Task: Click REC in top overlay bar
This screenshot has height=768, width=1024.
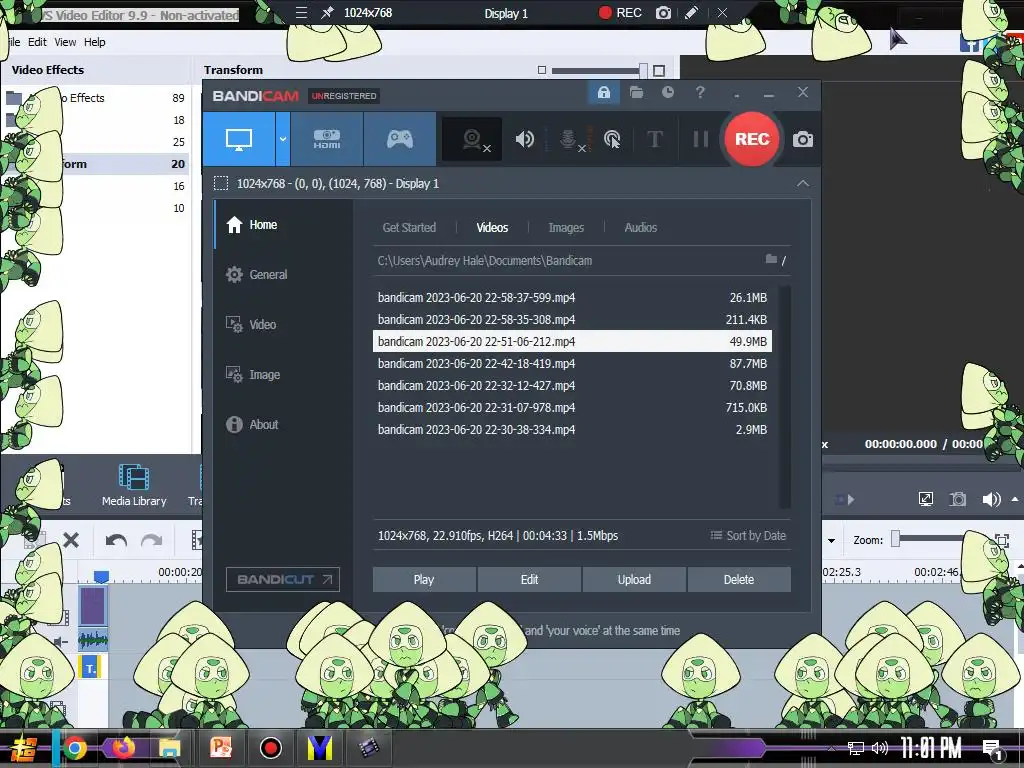Action: tap(620, 12)
